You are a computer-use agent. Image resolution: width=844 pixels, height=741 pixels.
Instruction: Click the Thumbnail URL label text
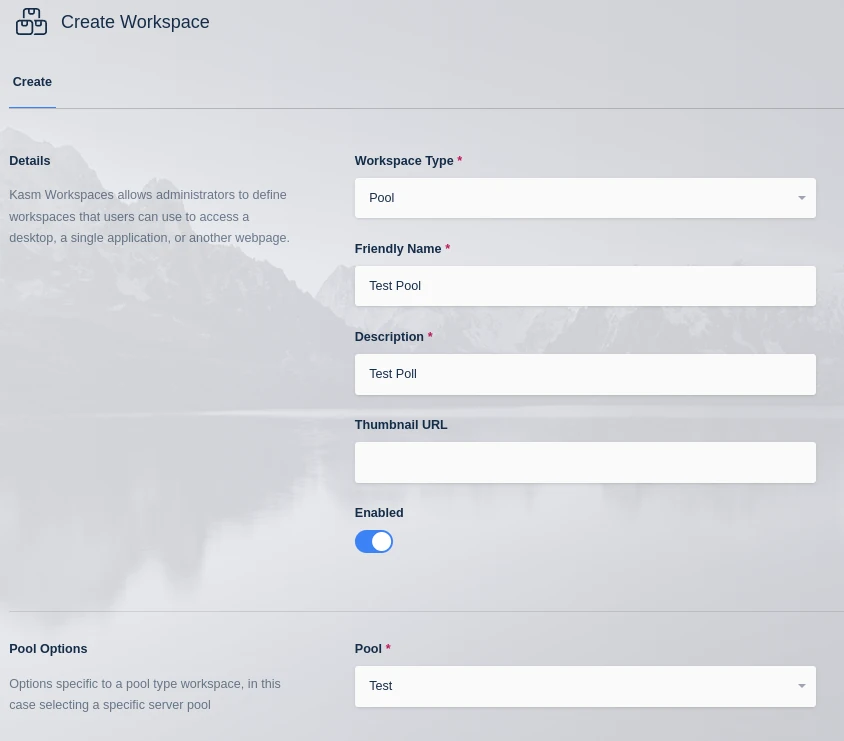(400, 424)
